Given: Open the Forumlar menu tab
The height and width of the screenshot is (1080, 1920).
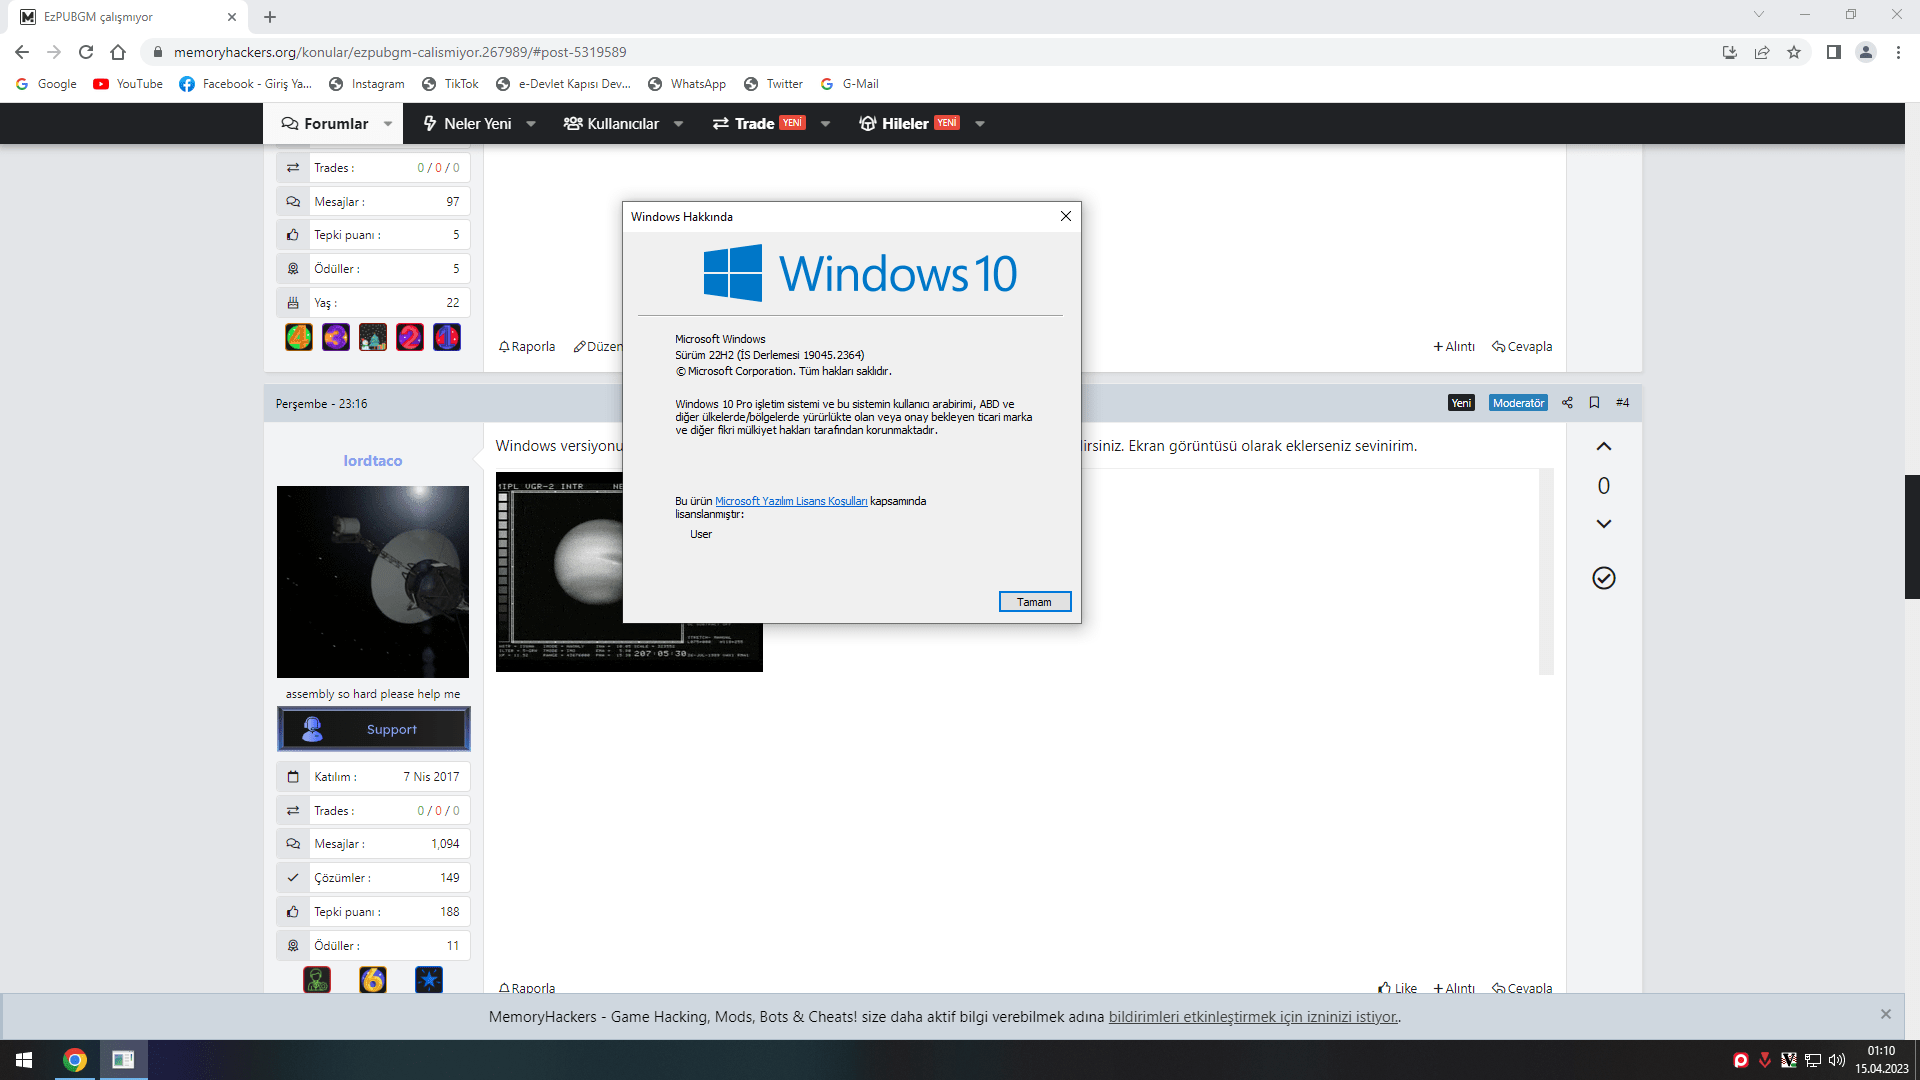Looking at the screenshot, I should [x=325, y=123].
